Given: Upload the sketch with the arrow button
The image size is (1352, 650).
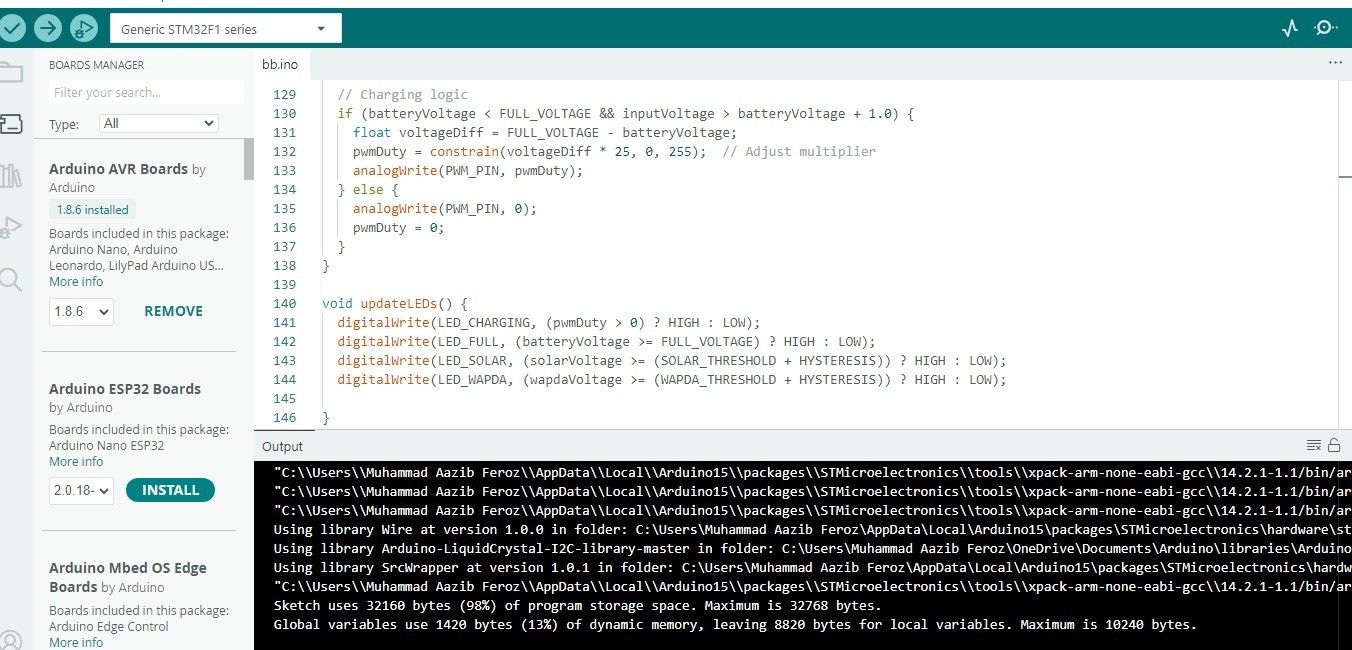Looking at the screenshot, I should click(48, 28).
